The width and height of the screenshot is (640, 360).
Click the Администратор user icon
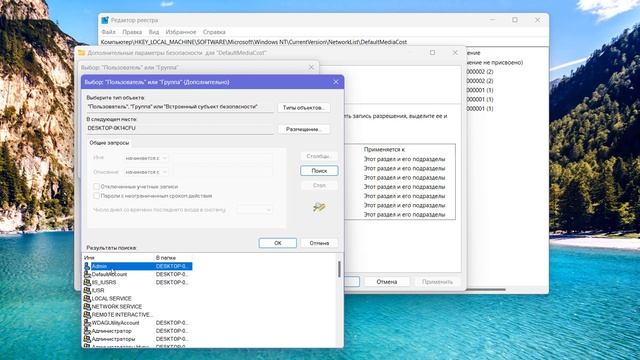click(x=87, y=331)
